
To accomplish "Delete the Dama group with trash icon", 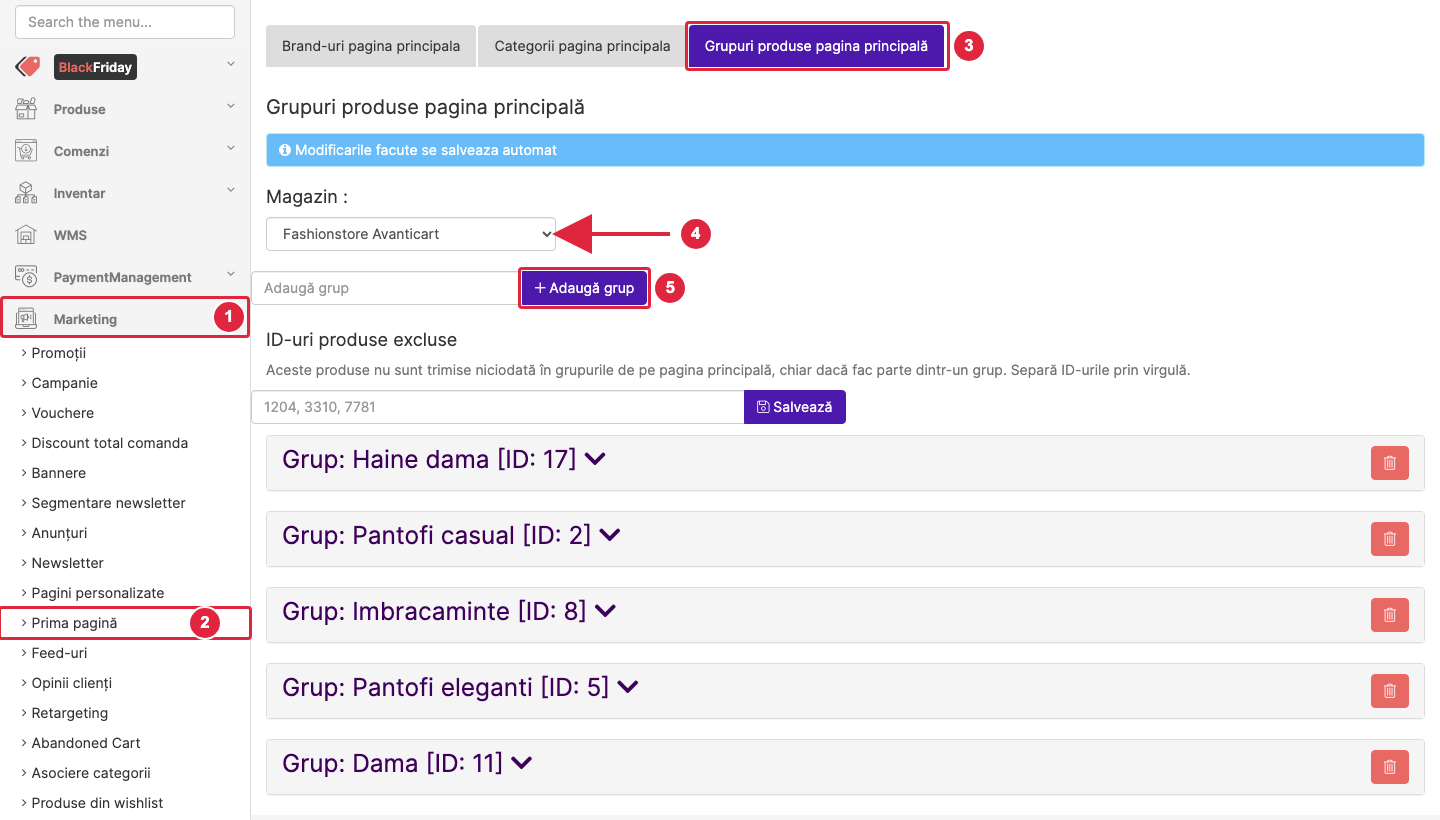I will (1390, 767).
